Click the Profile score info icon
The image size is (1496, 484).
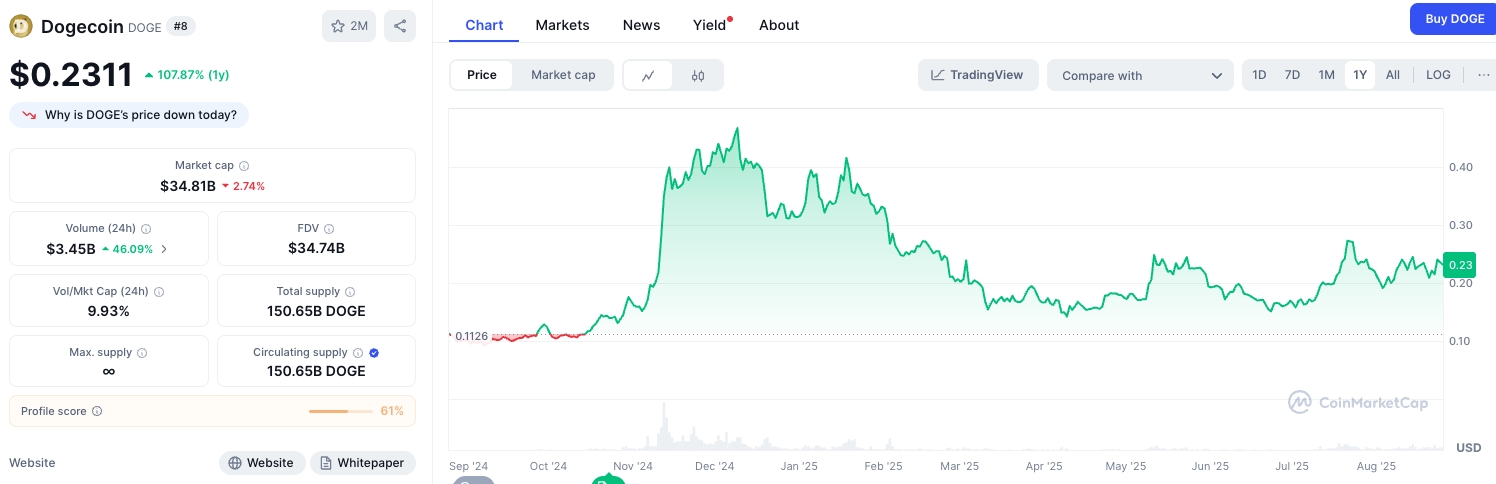pyautogui.click(x=97, y=411)
